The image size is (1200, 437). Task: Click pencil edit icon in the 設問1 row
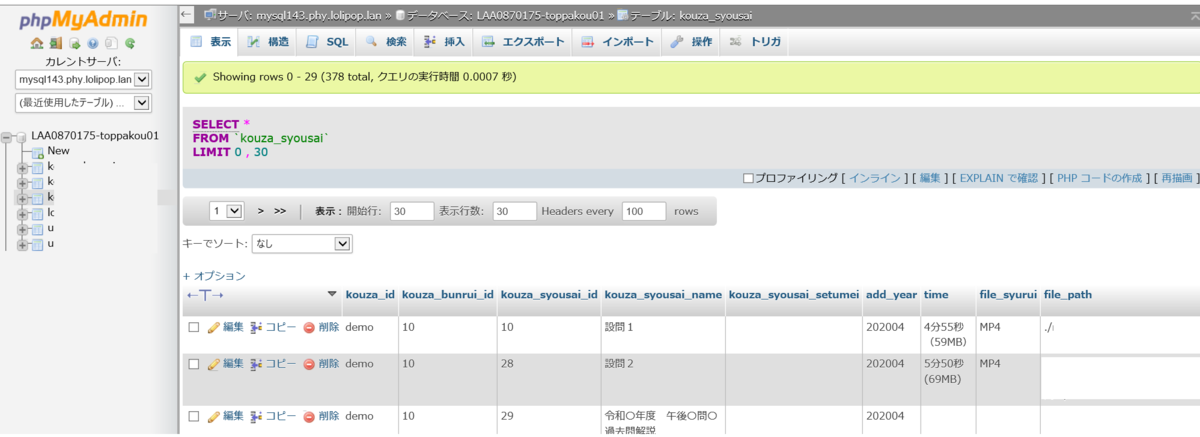pos(213,328)
